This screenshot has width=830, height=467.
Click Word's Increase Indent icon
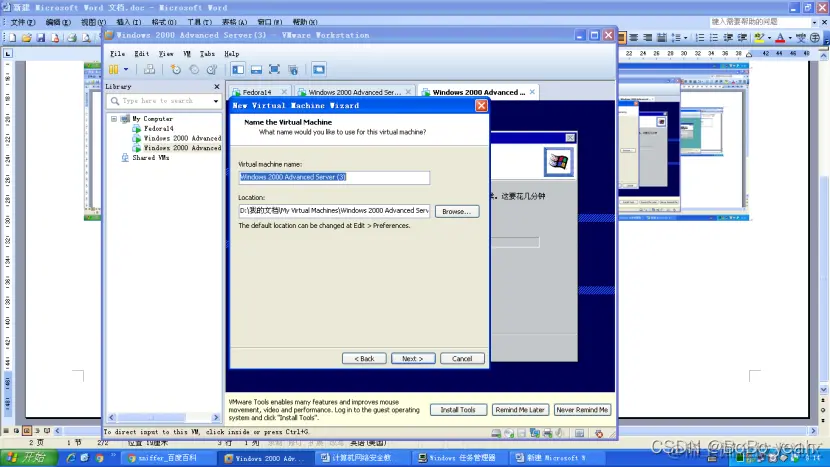(x=742, y=38)
